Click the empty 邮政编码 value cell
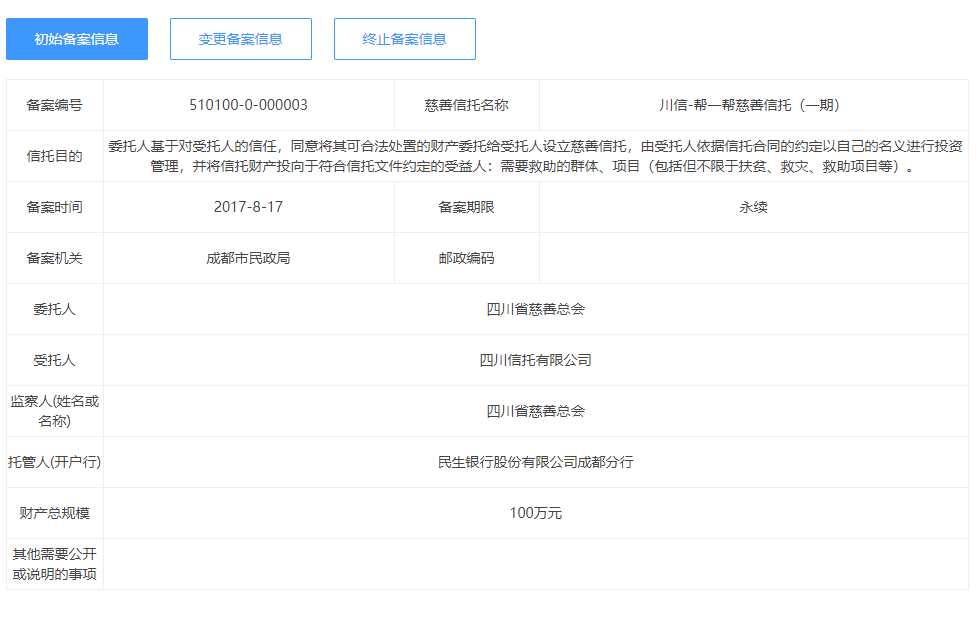This screenshot has height=630, width=979. 753,258
